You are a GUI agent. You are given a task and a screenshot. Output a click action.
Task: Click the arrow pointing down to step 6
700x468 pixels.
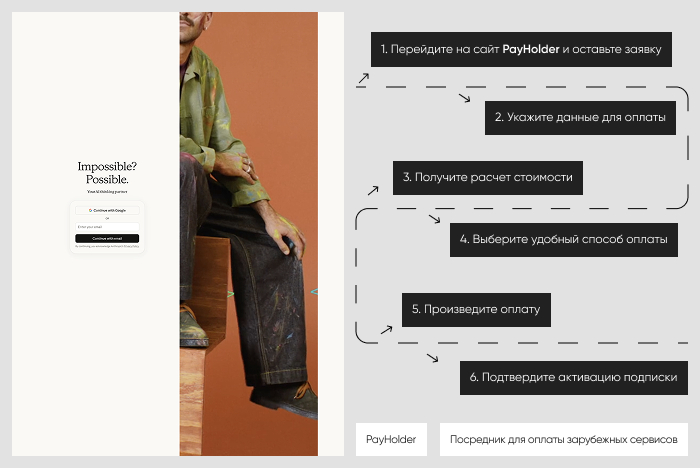click(x=432, y=358)
